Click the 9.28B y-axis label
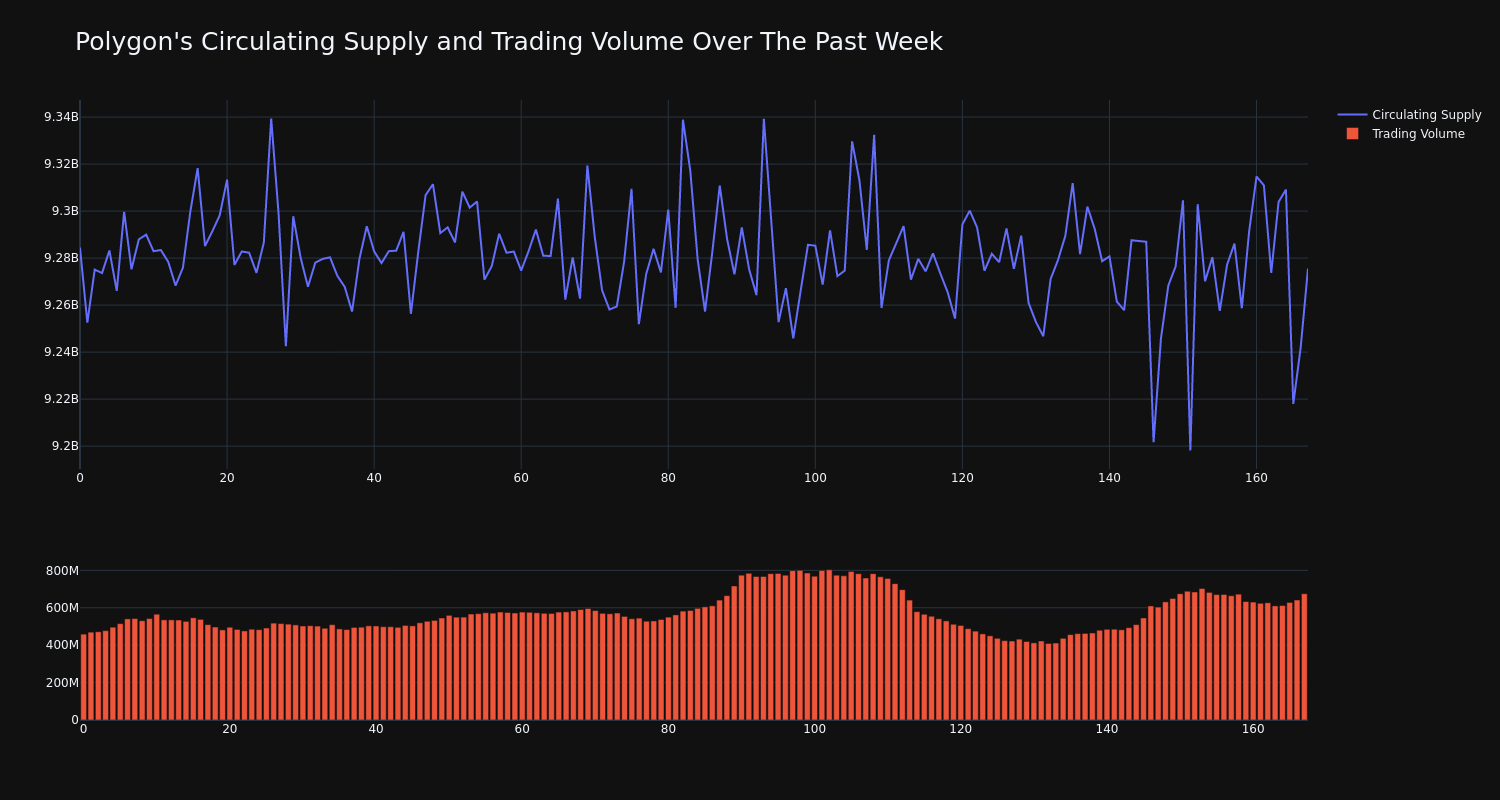Image resolution: width=1500 pixels, height=800 pixels. point(61,258)
